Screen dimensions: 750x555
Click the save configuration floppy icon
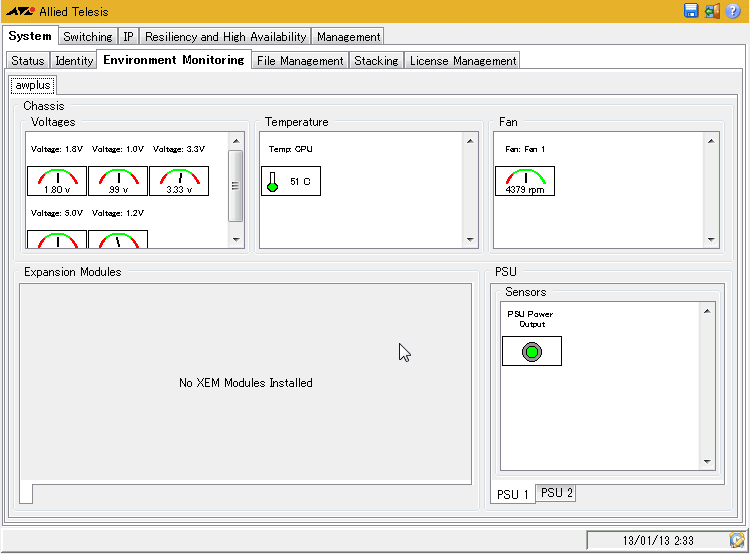click(691, 11)
